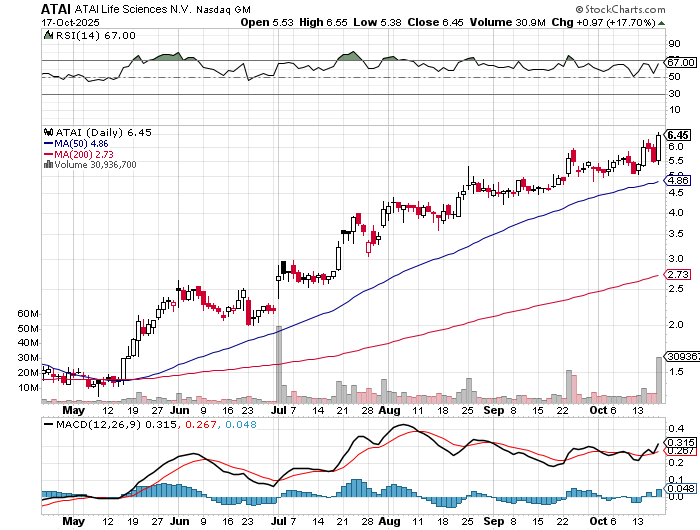Click the latest volume bar on the far right
The height and width of the screenshot is (530, 700).
(x=659, y=380)
